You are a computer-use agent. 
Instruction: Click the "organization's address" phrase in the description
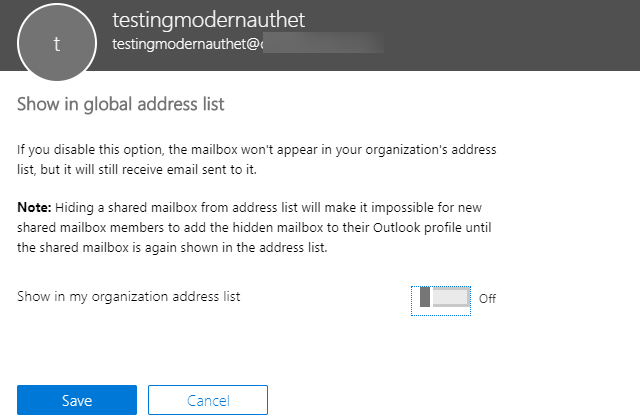coord(430,151)
